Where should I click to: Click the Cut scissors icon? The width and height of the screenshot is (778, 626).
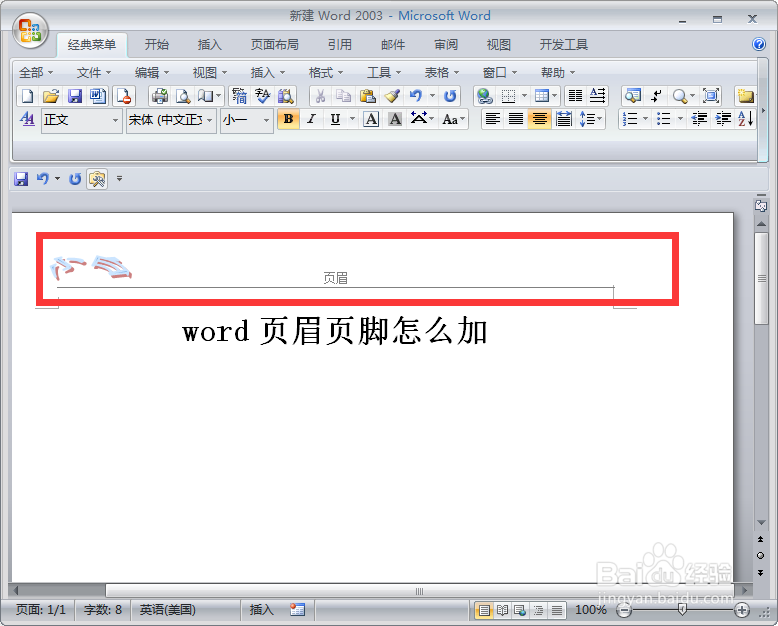tap(320, 96)
